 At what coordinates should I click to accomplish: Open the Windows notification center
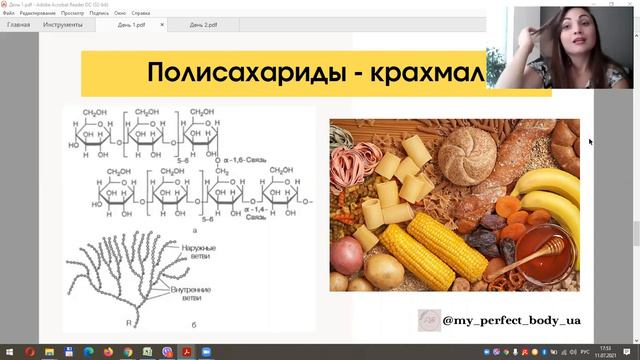[x=627, y=352]
